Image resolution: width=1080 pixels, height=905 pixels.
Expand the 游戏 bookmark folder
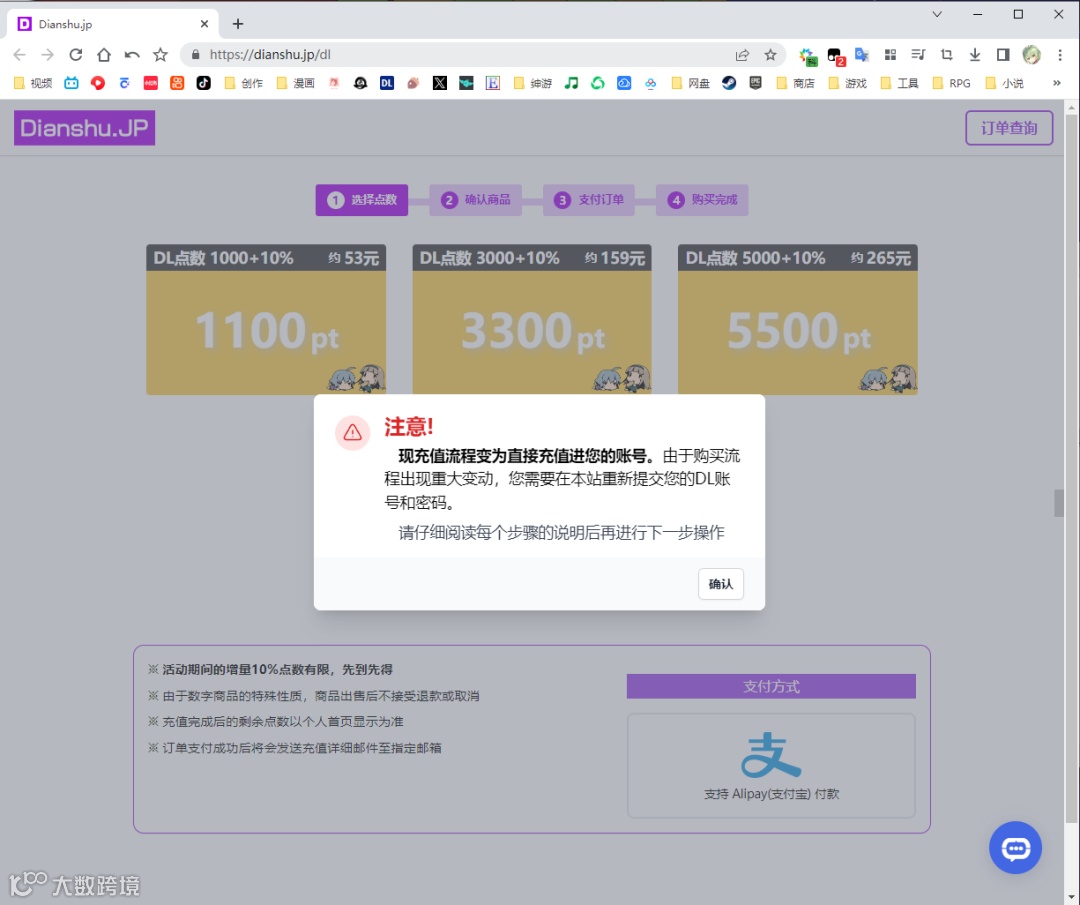point(848,83)
